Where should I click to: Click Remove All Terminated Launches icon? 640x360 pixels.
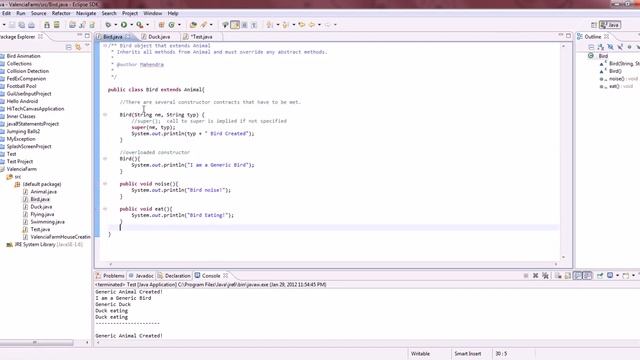tap(545, 276)
